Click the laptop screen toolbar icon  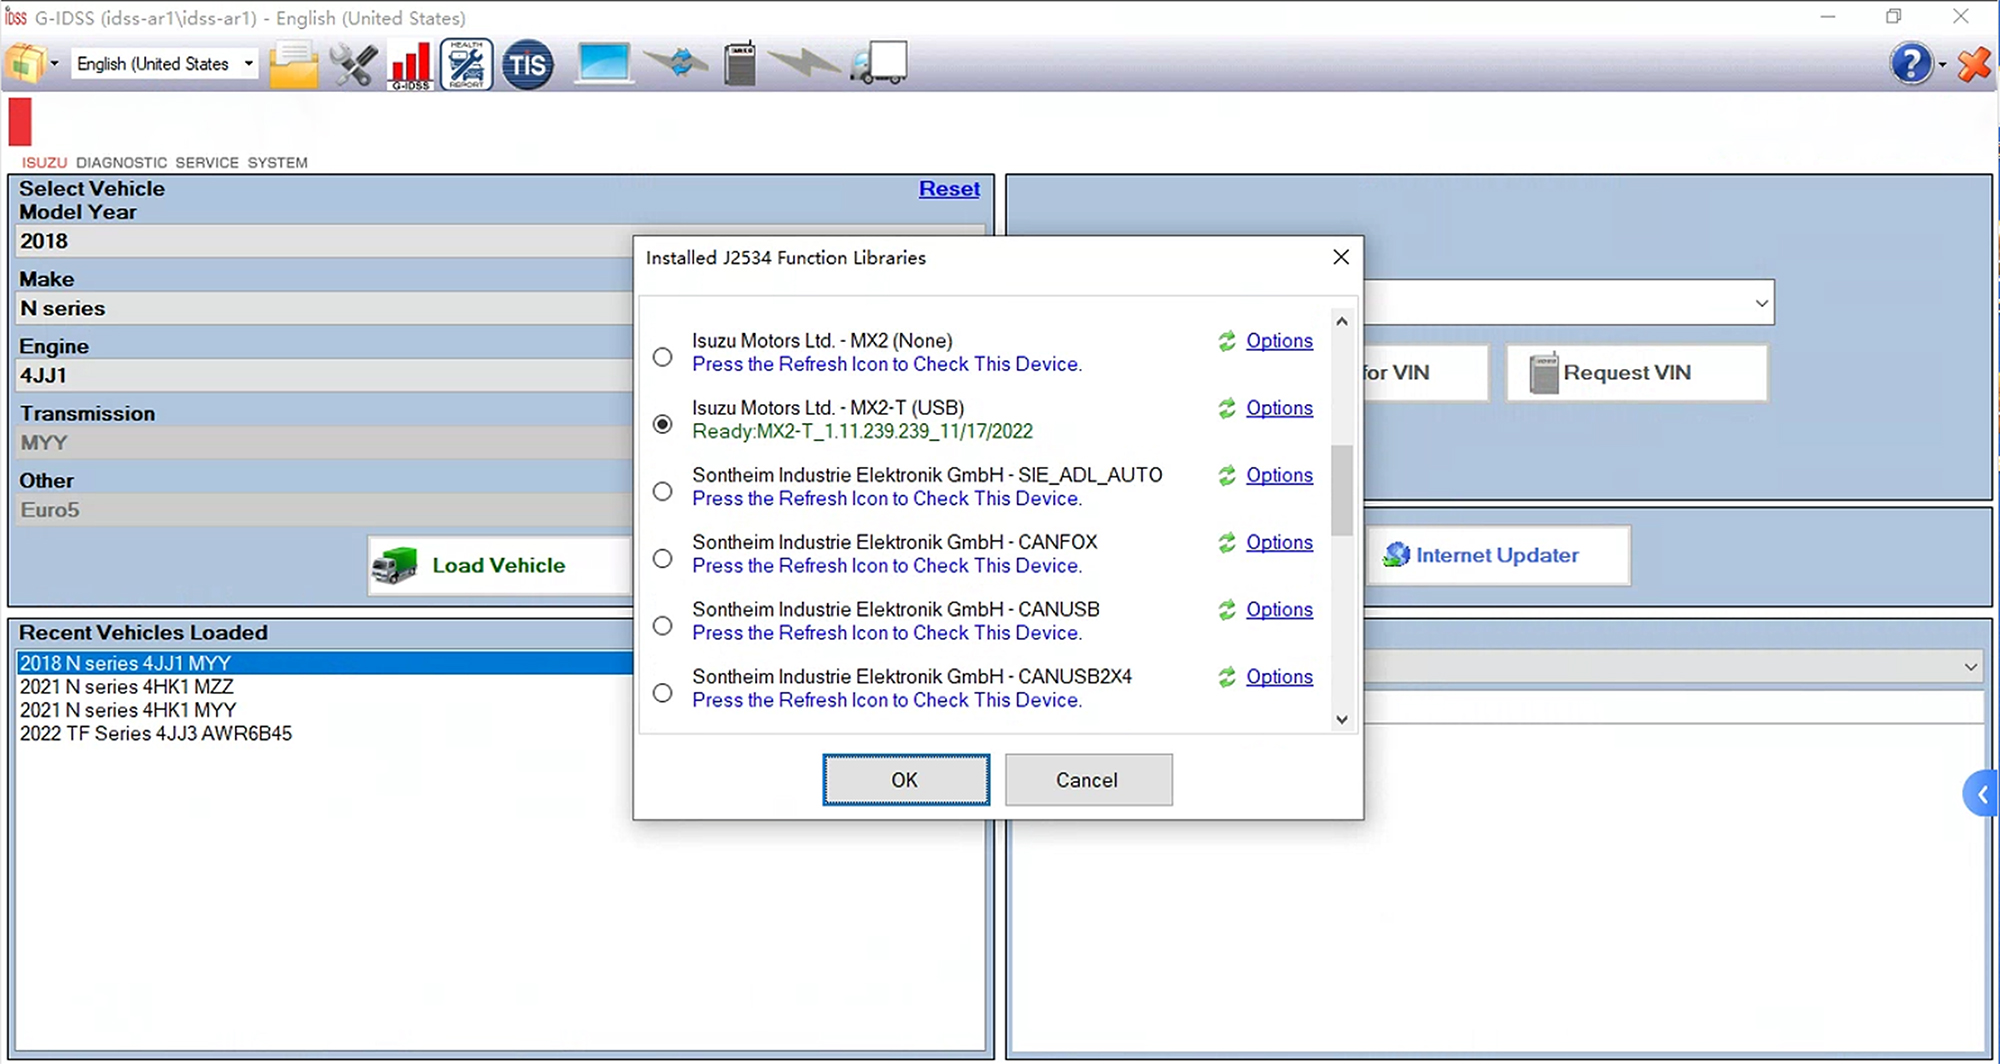click(603, 64)
